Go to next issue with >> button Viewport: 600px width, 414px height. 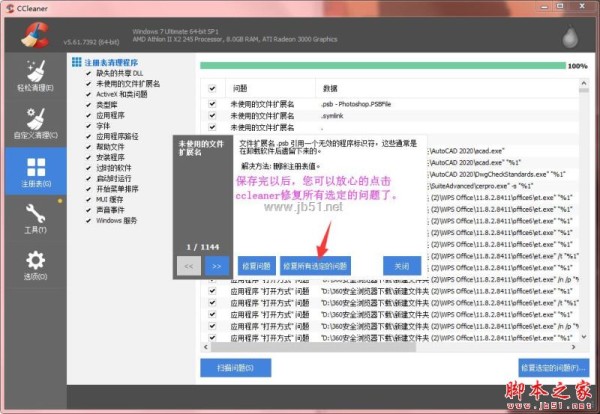tap(217, 266)
